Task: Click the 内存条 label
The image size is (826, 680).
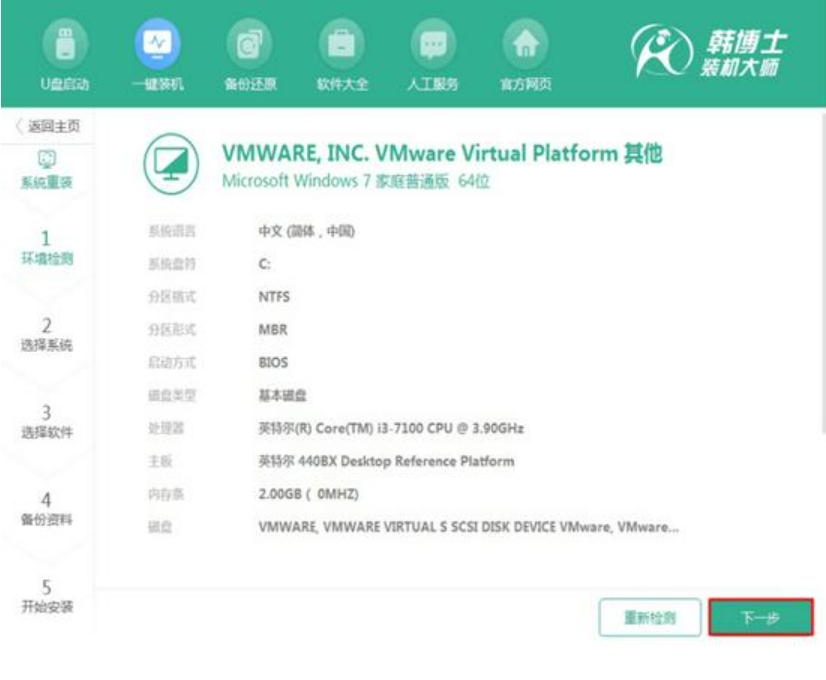Action: (x=166, y=494)
